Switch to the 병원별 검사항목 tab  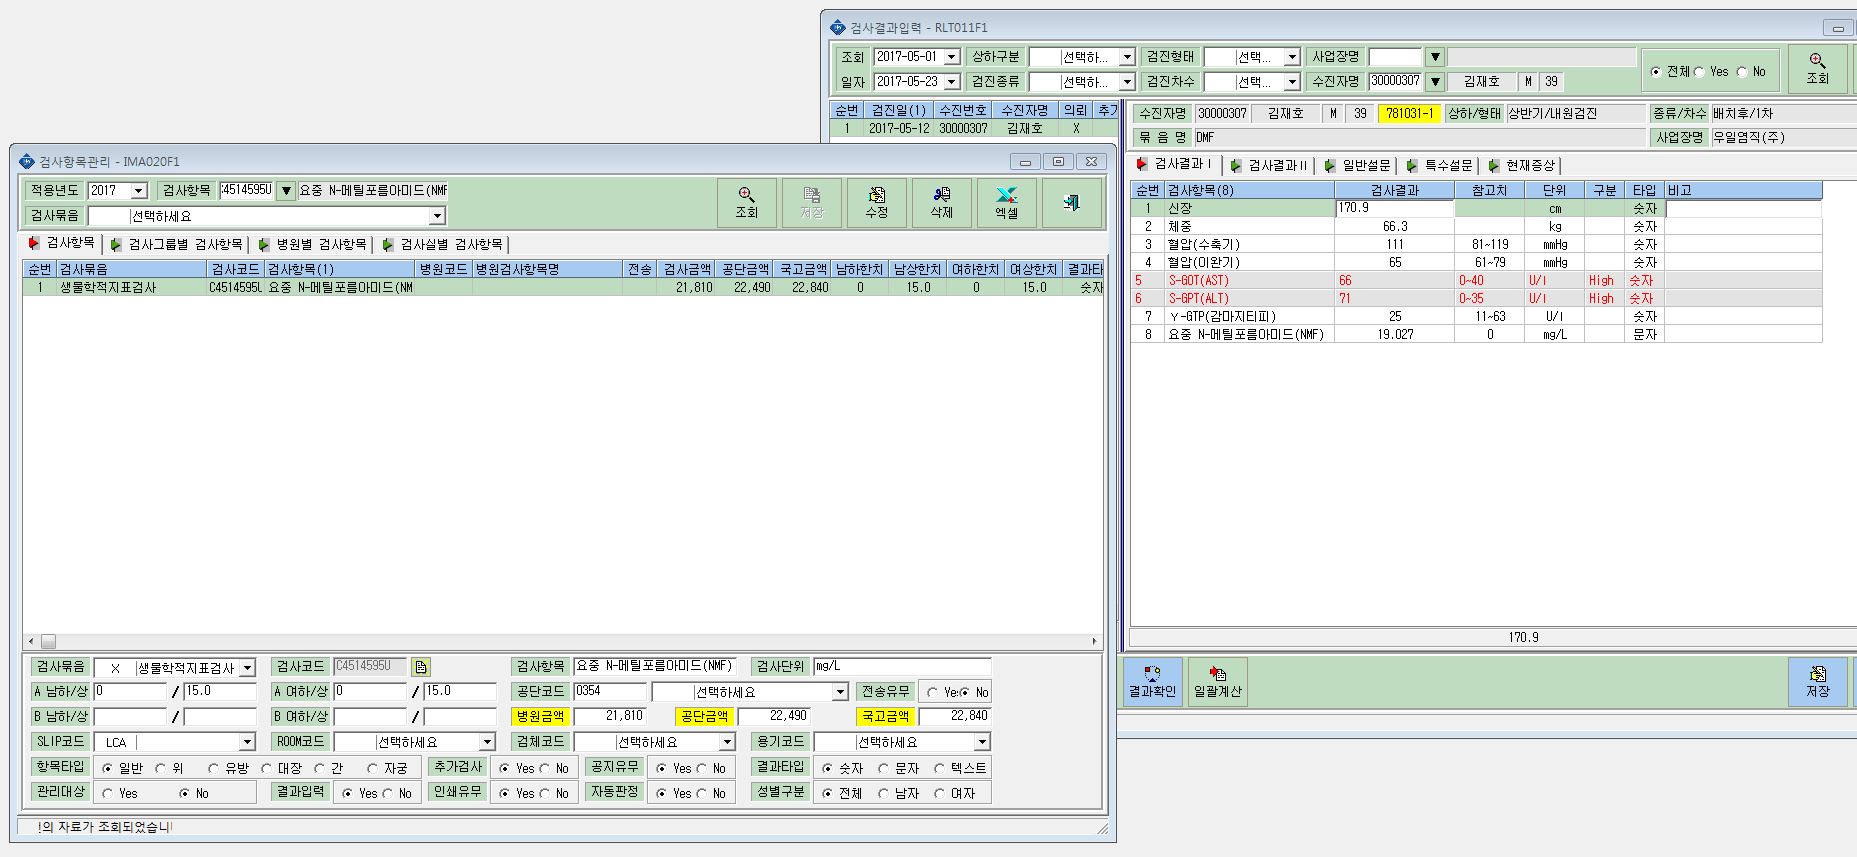coord(312,244)
